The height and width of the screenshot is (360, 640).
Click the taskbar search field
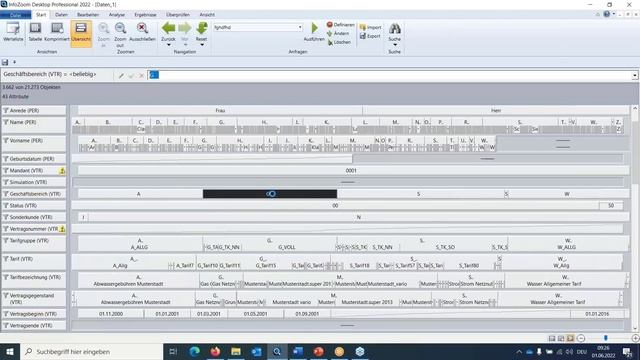91,351
